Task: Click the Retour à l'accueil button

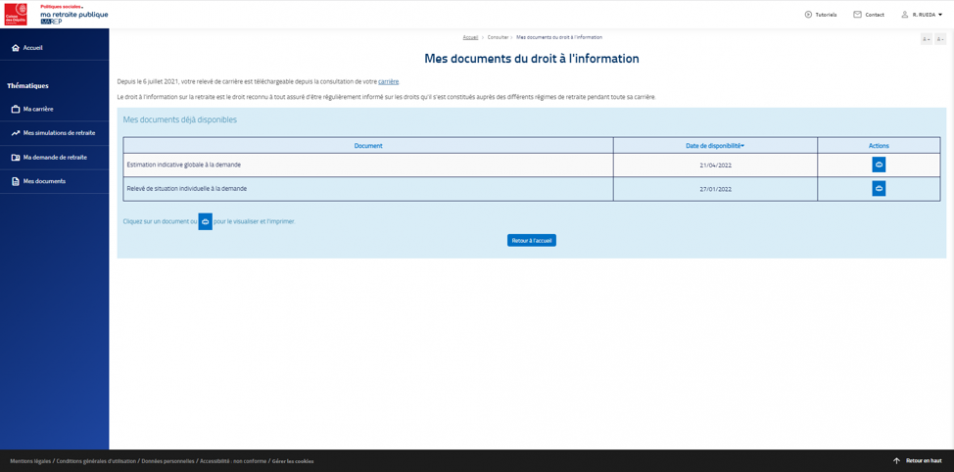Action: (532, 241)
